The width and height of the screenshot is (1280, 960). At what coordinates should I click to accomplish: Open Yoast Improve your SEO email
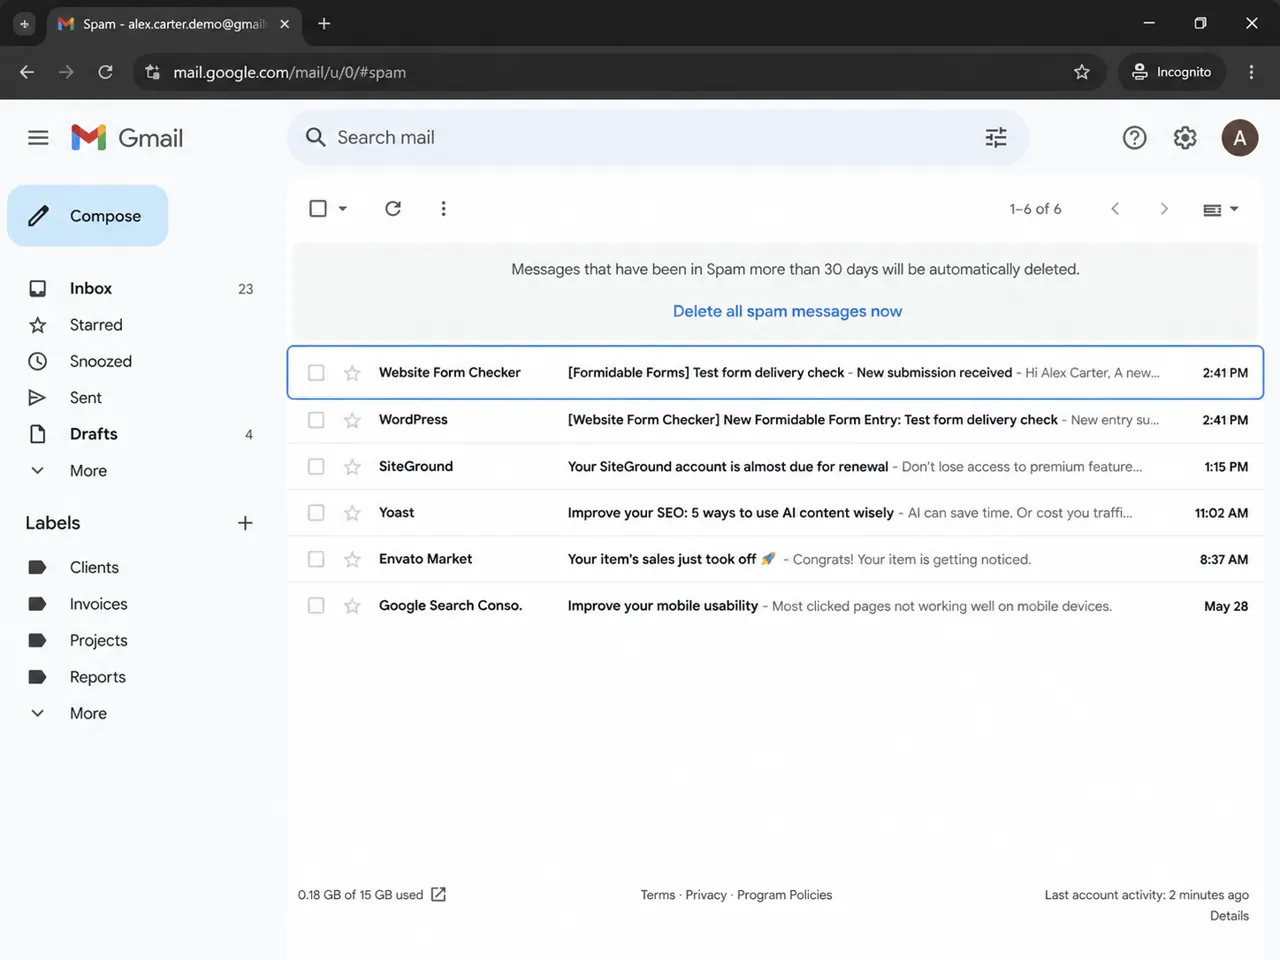point(730,513)
